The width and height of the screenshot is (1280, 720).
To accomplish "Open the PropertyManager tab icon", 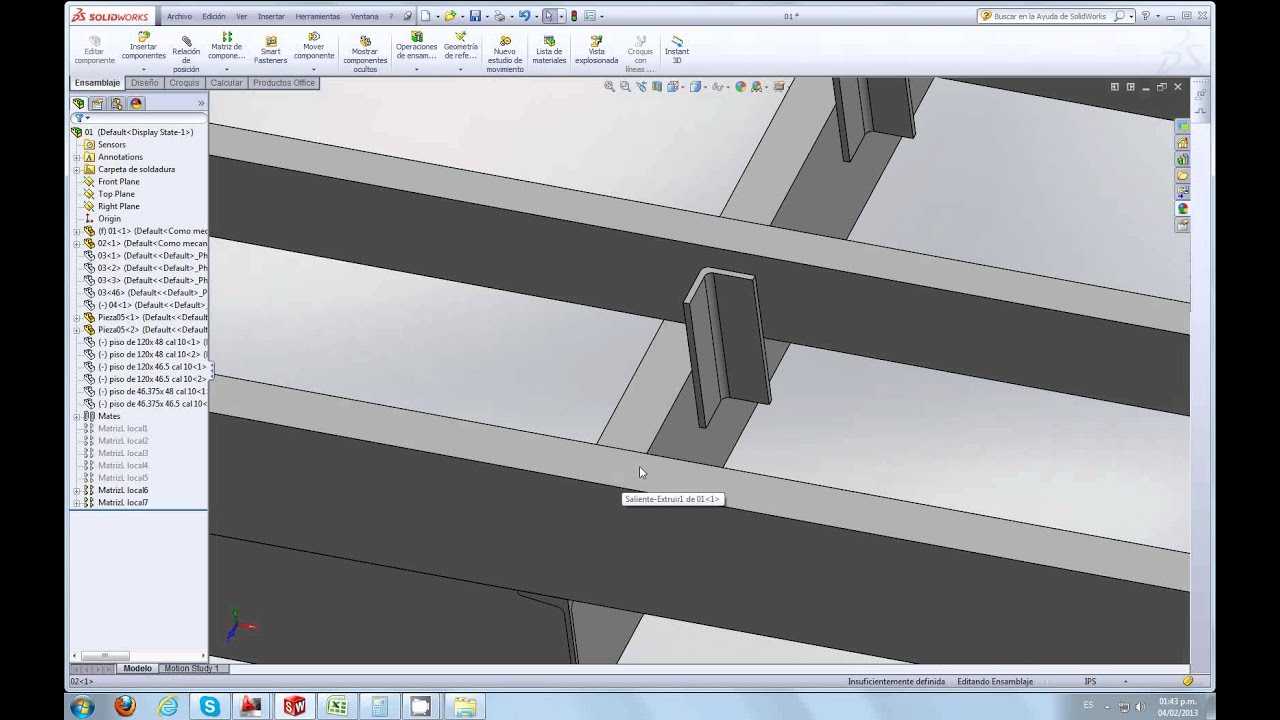I will 97,103.
